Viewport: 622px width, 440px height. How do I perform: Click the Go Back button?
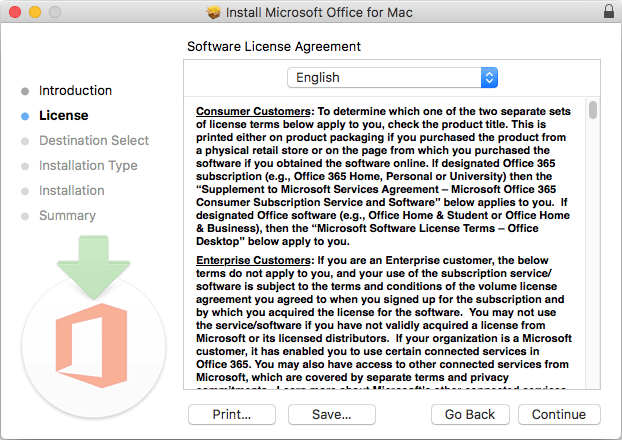click(x=470, y=415)
